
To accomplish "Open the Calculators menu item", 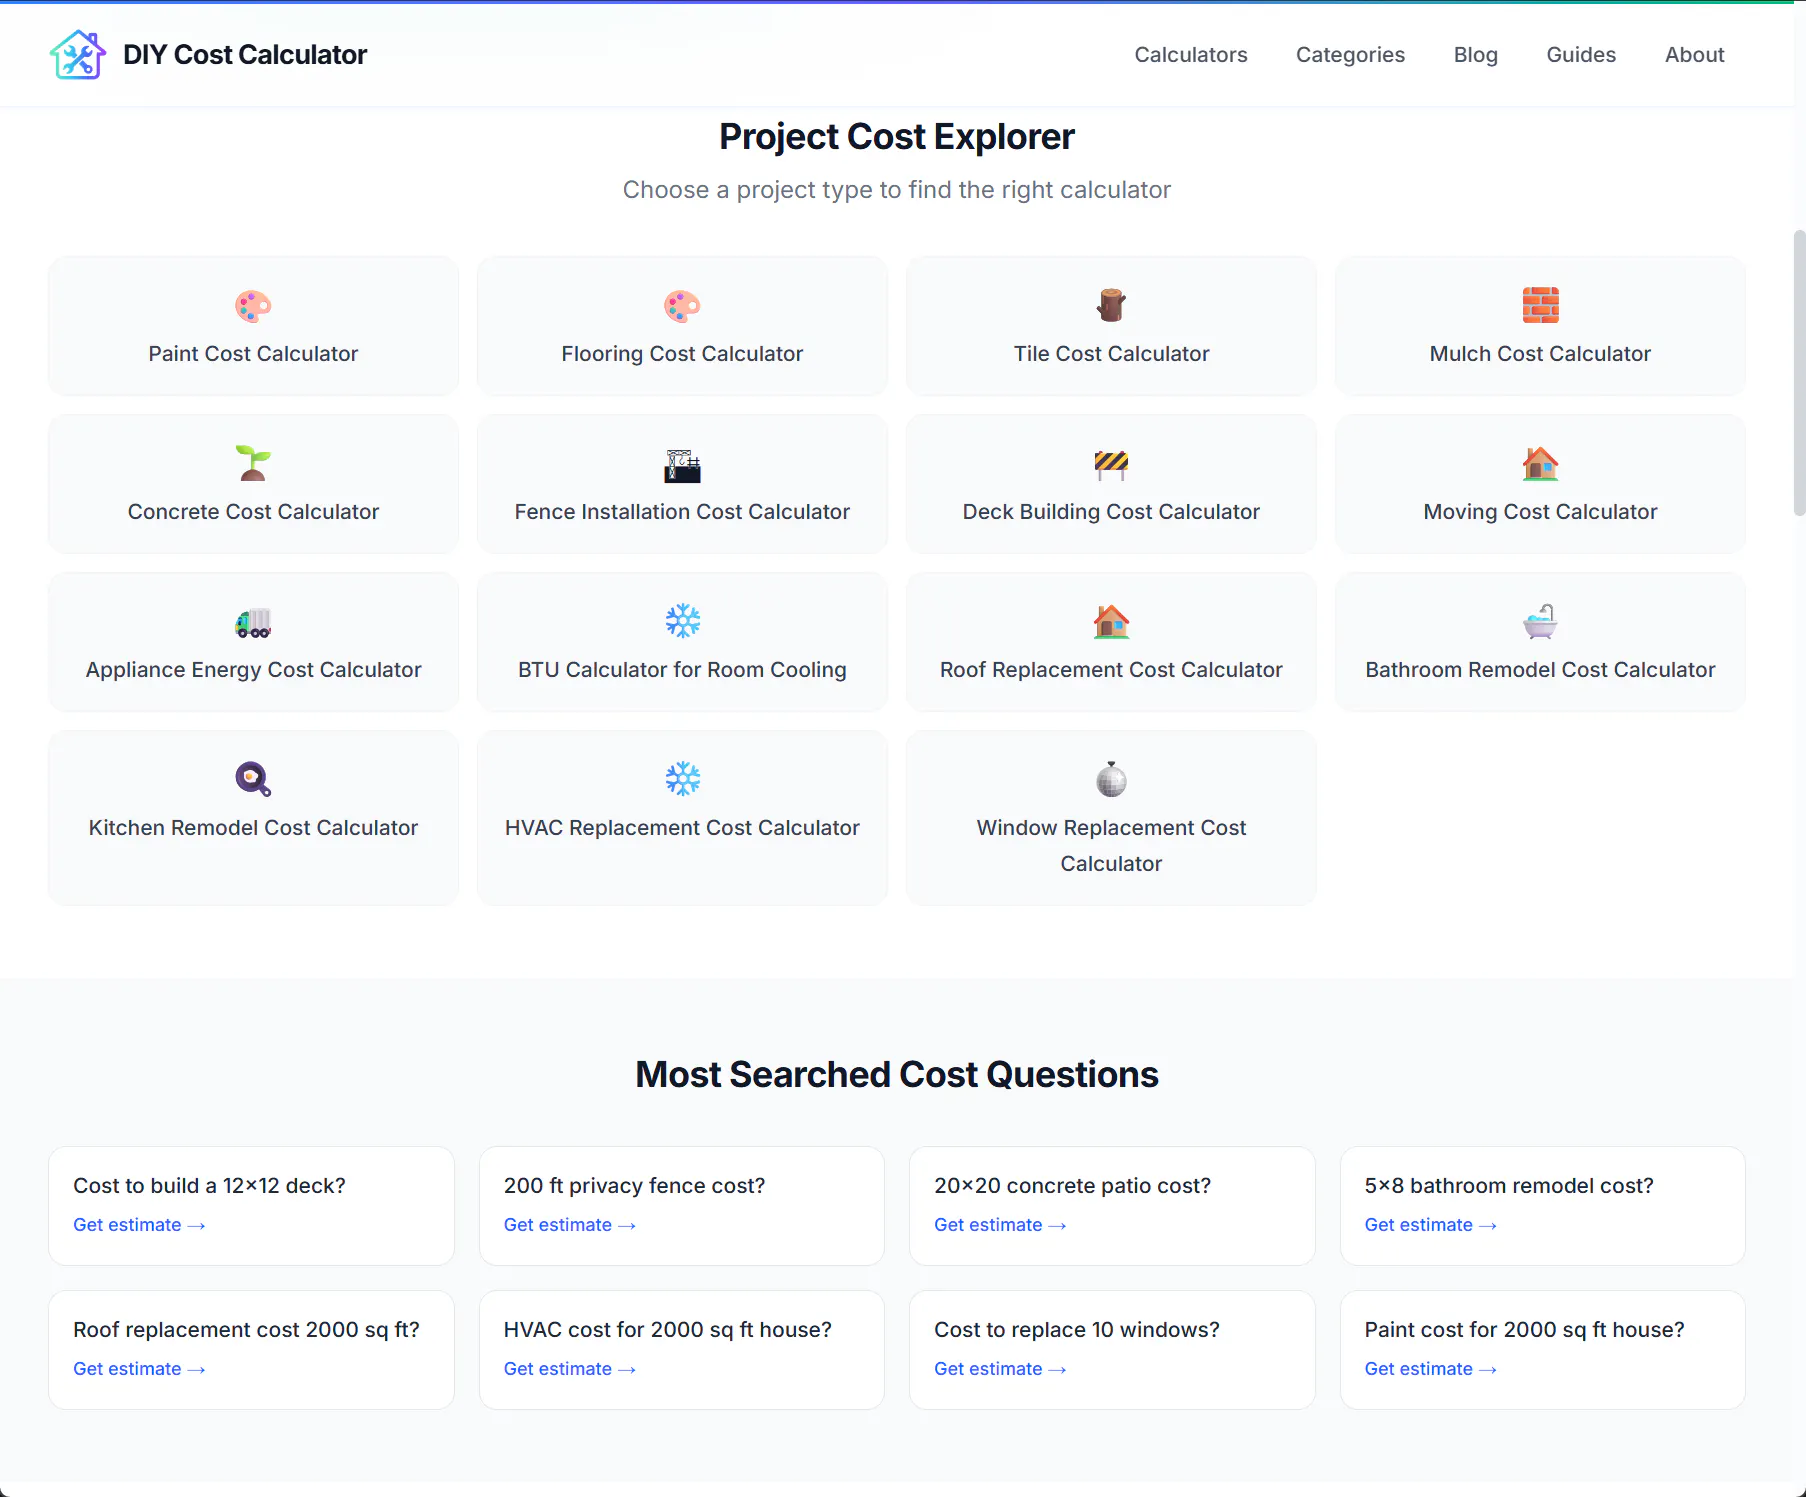I will pyautogui.click(x=1191, y=55).
